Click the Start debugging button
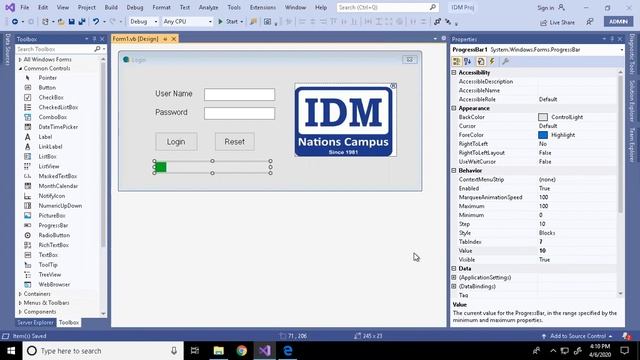This screenshot has height=360, width=640. [x=230, y=22]
